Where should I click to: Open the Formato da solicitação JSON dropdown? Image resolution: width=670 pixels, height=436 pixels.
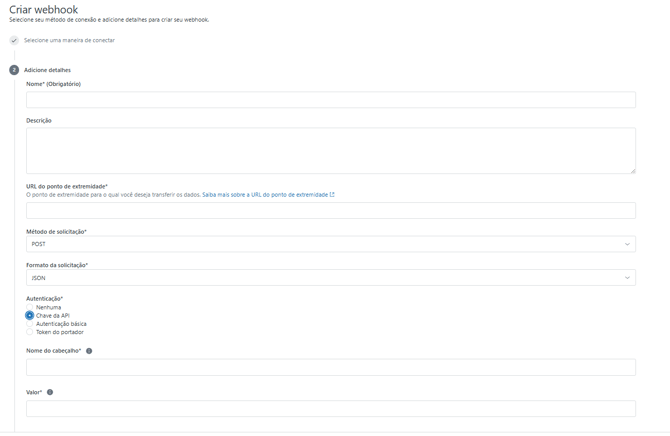pos(331,278)
